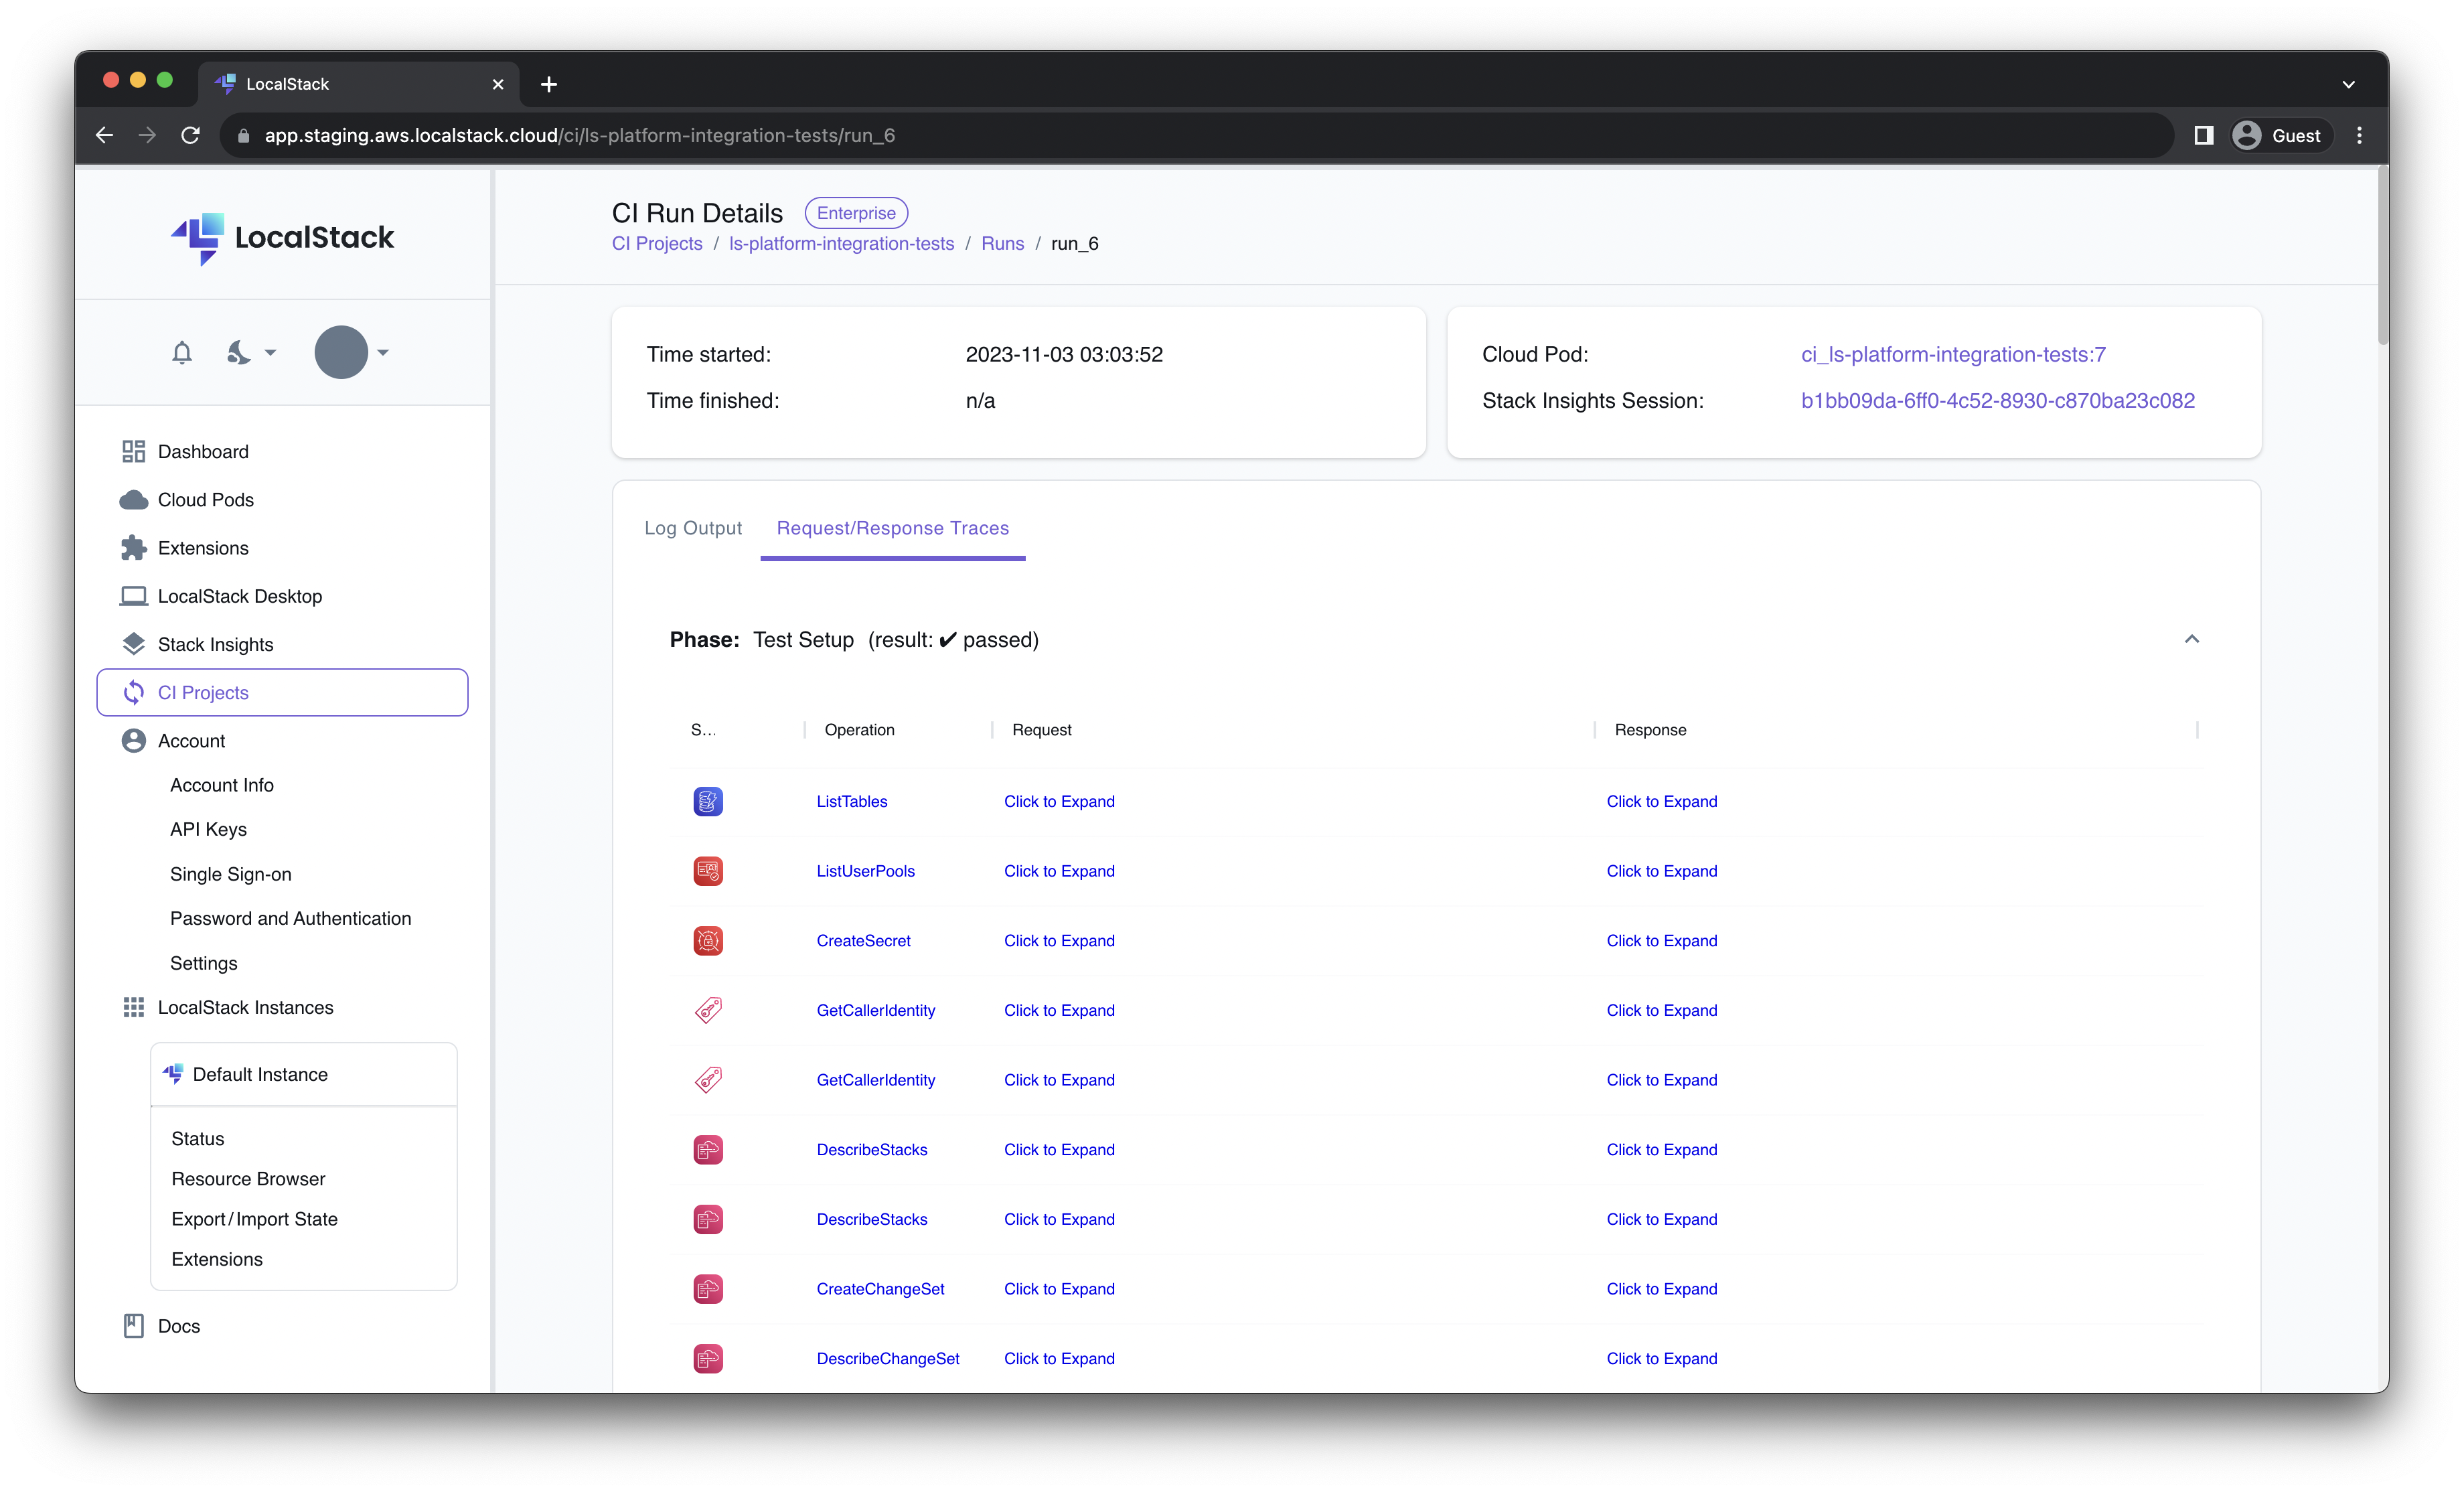Open the ListTables operation link
This screenshot has height=1492, width=2464.
click(851, 801)
